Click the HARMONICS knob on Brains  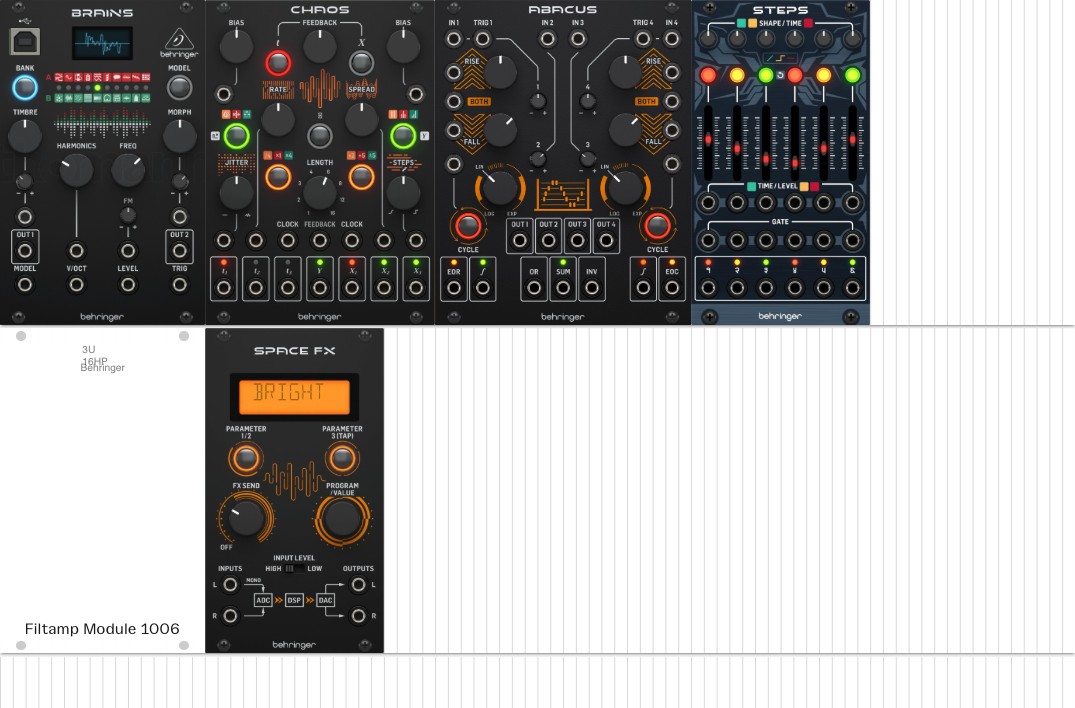point(76,169)
